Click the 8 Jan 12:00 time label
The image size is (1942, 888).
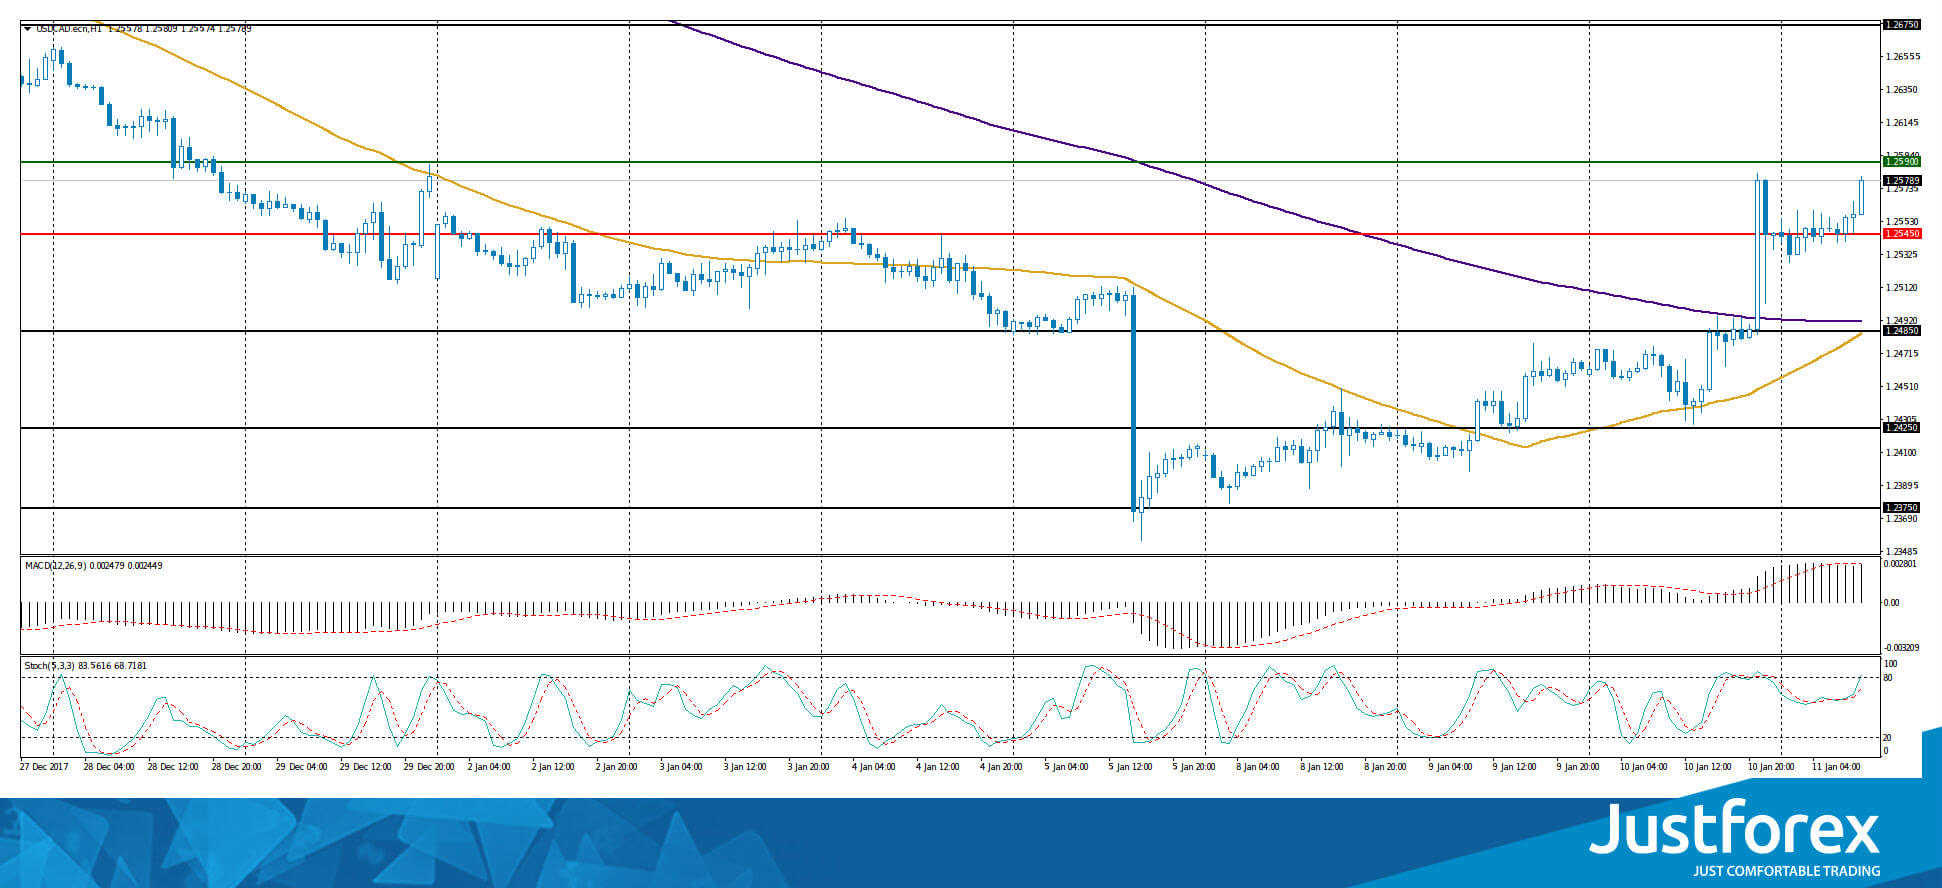click(x=1323, y=767)
